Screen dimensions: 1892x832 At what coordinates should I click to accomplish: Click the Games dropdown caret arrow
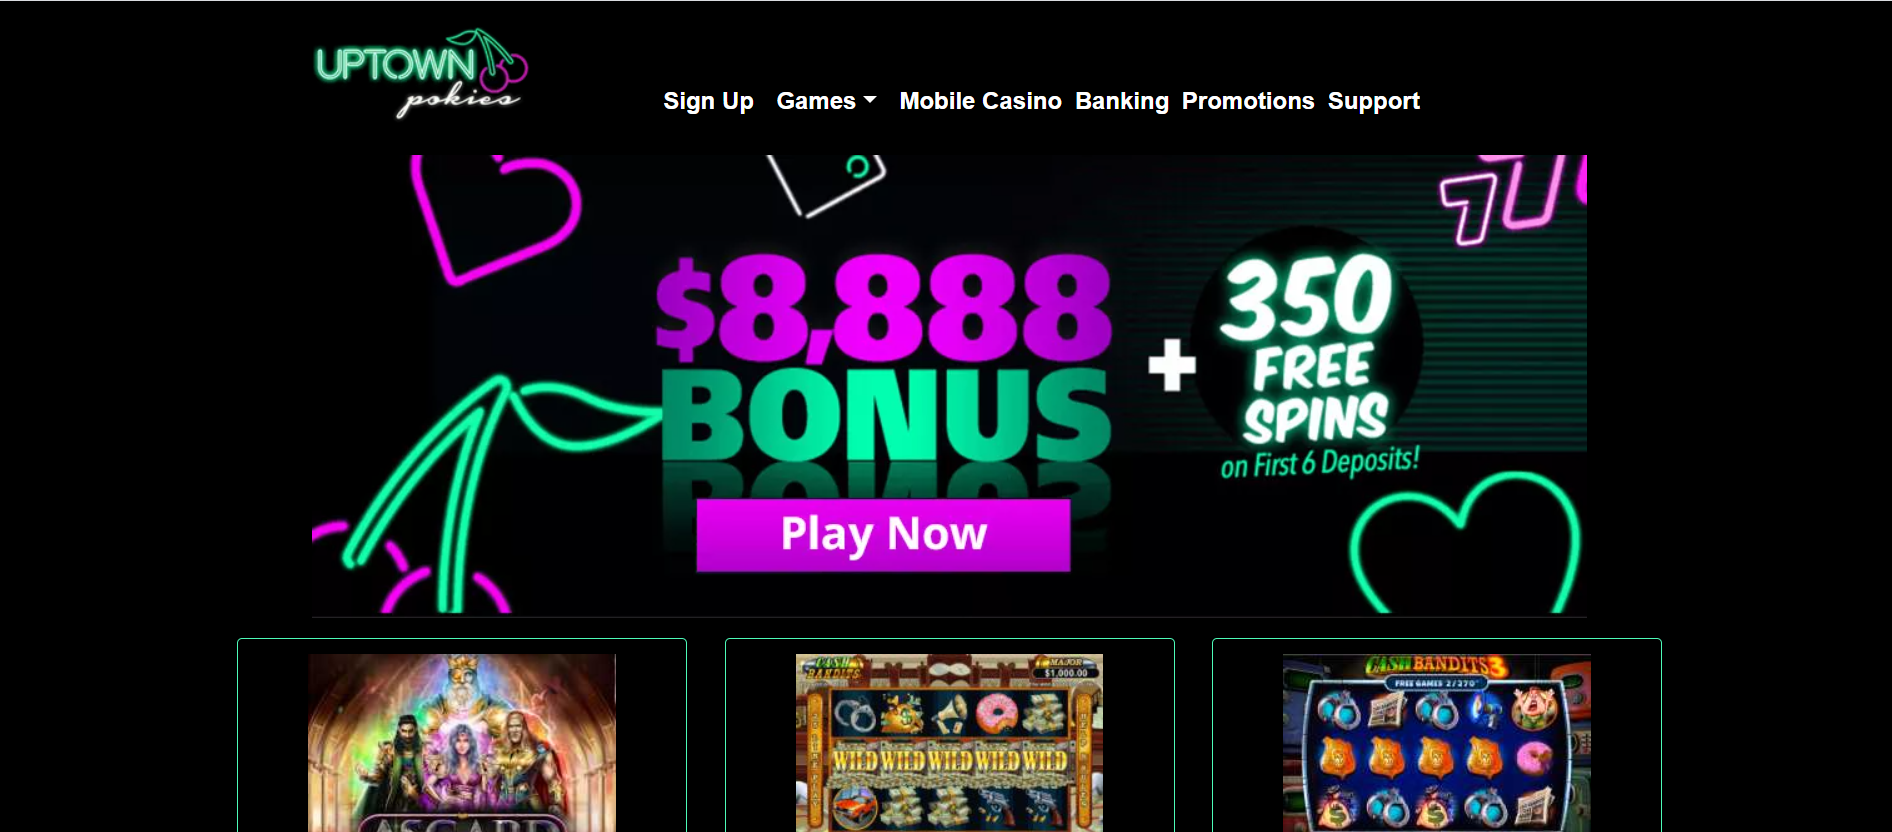point(870,101)
